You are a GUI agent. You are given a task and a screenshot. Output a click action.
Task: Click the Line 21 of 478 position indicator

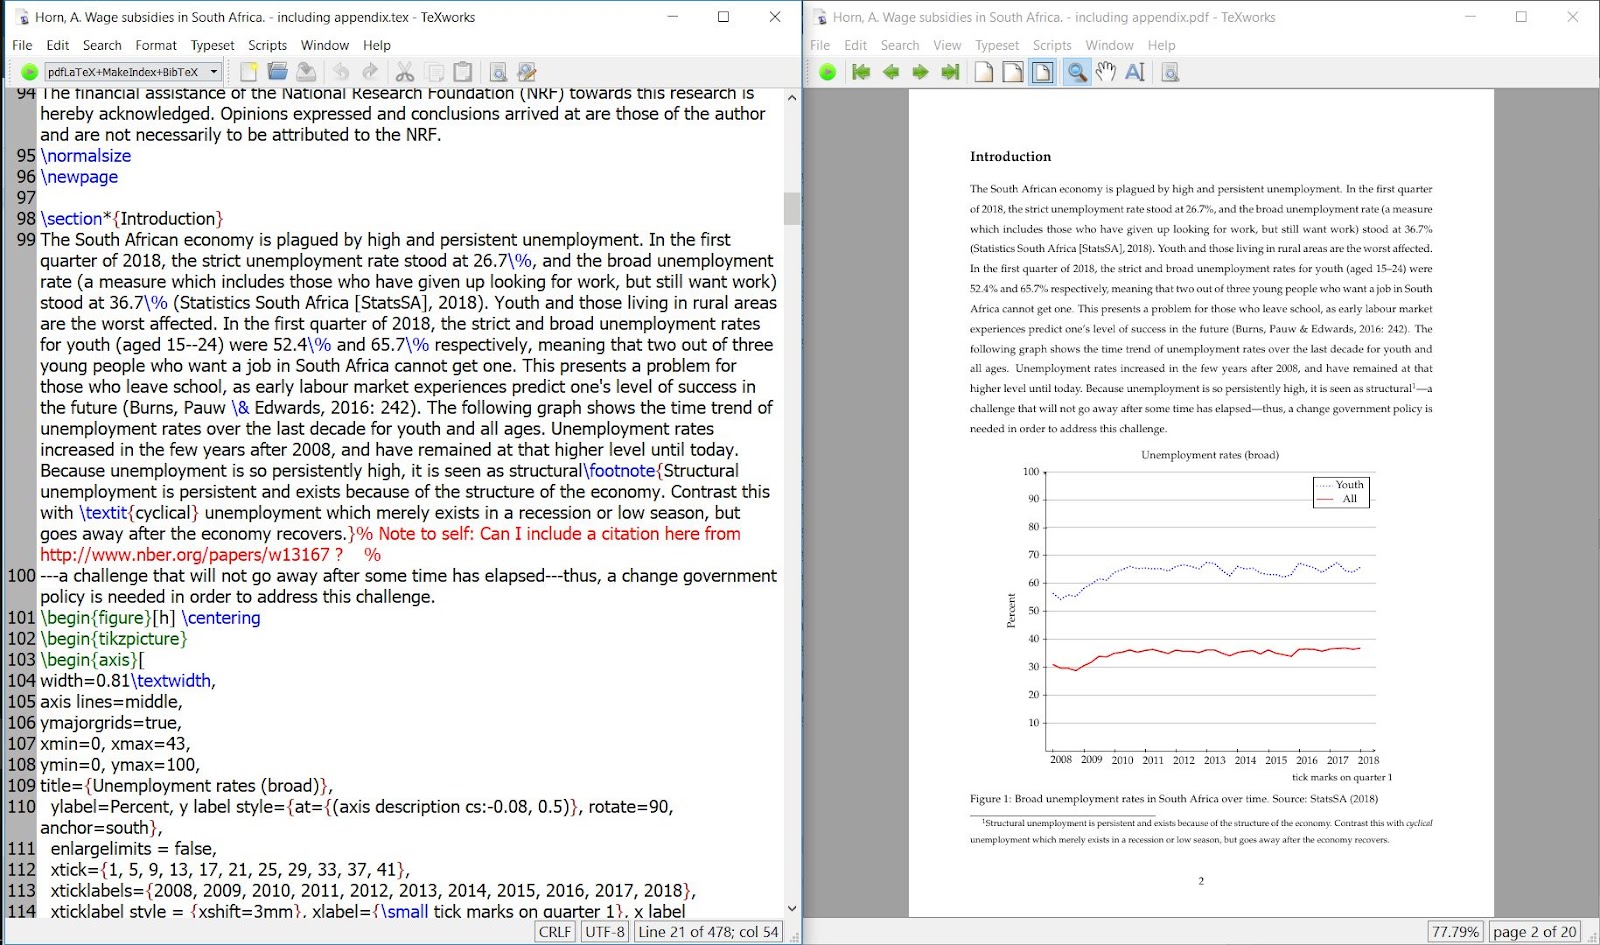[708, 932]
